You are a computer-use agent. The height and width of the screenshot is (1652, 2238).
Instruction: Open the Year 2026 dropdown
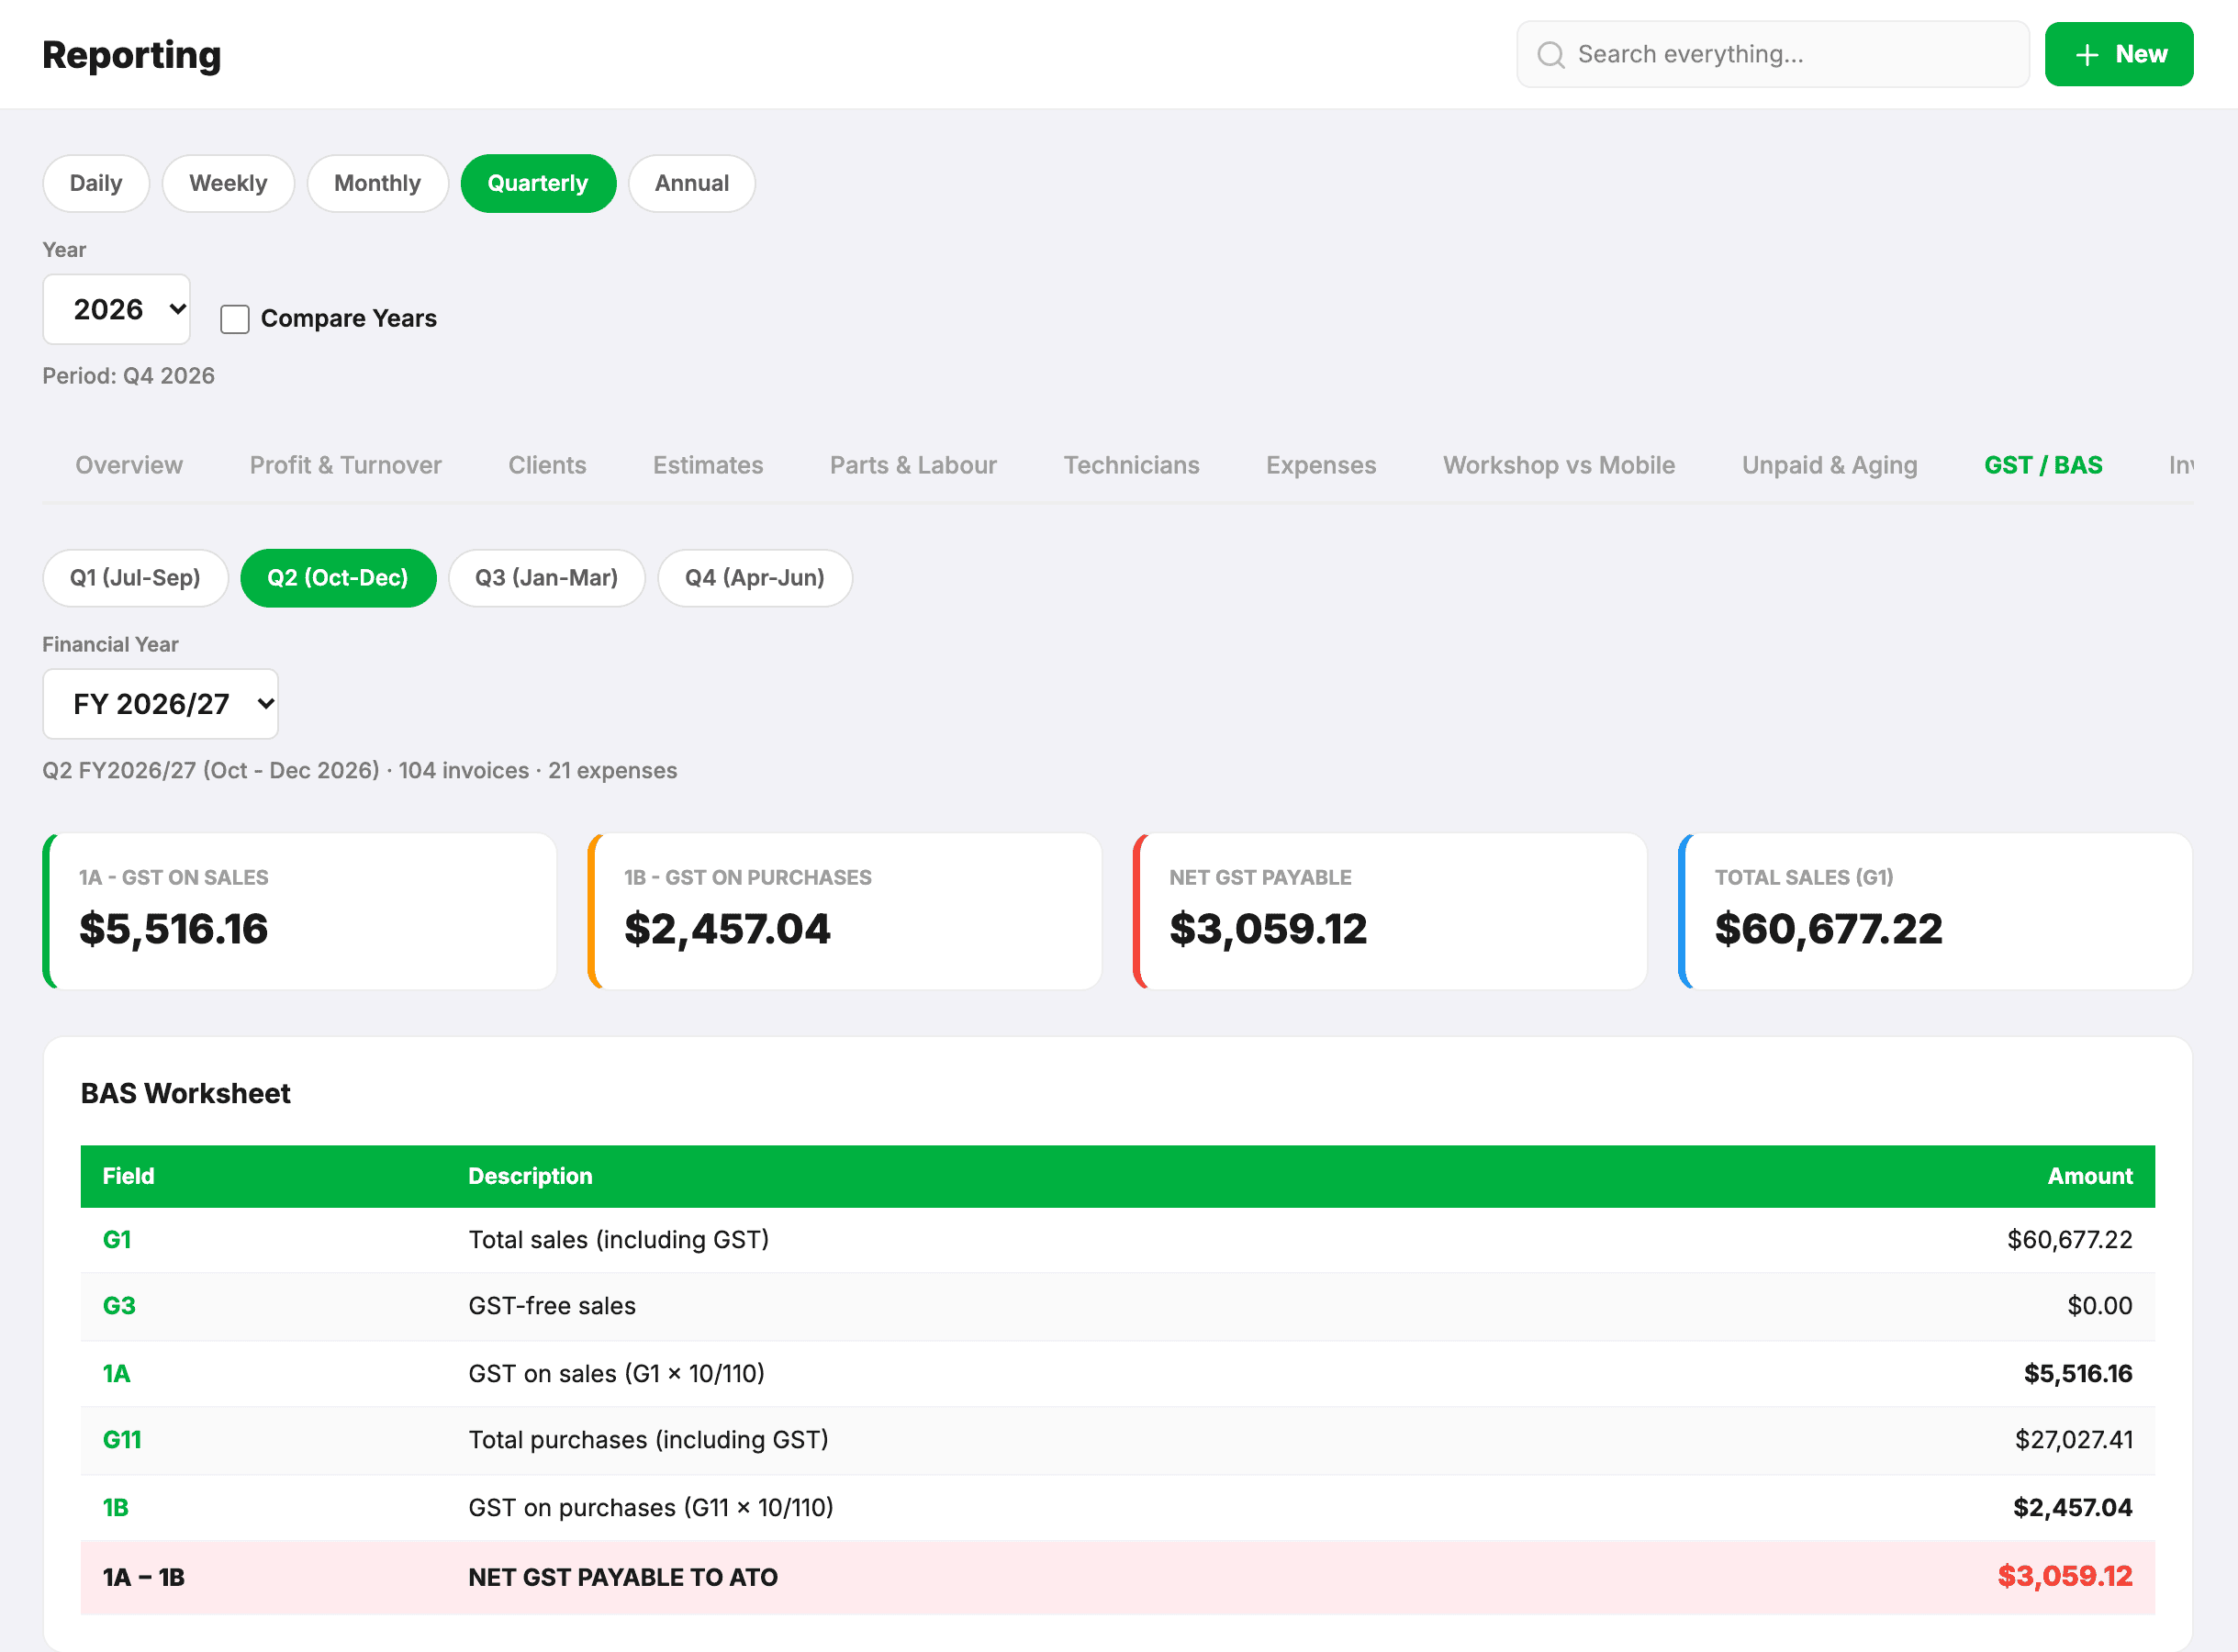tap(117, 309)
